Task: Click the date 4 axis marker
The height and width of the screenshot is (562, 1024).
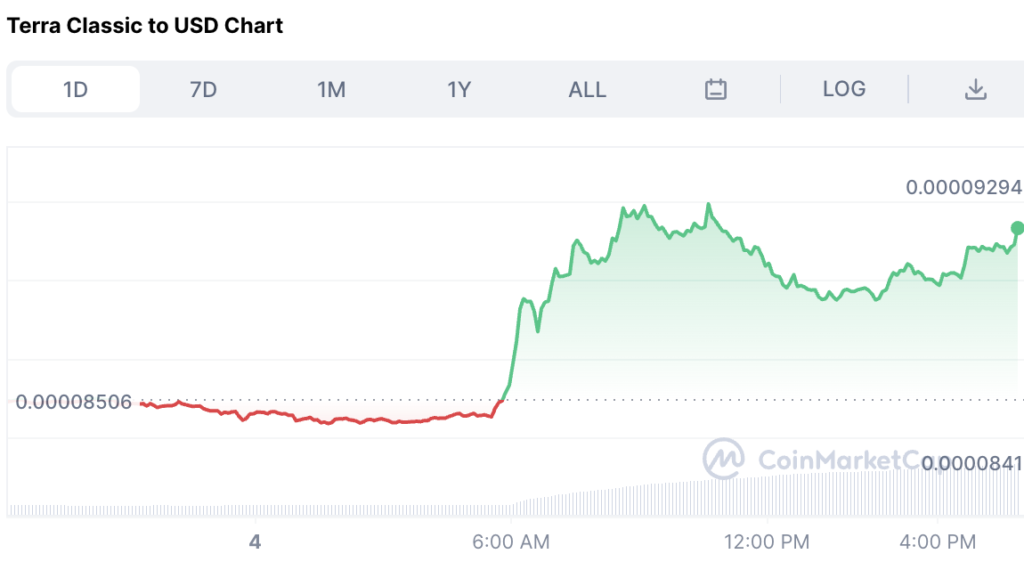Action: (x=255, y=542)
